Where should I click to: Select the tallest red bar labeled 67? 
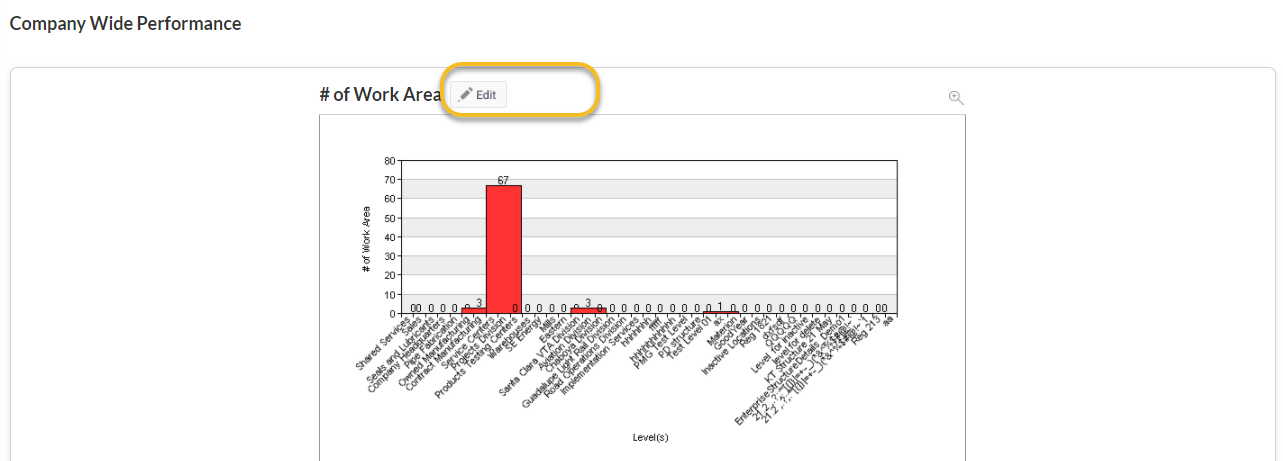[x=503, y=249]
